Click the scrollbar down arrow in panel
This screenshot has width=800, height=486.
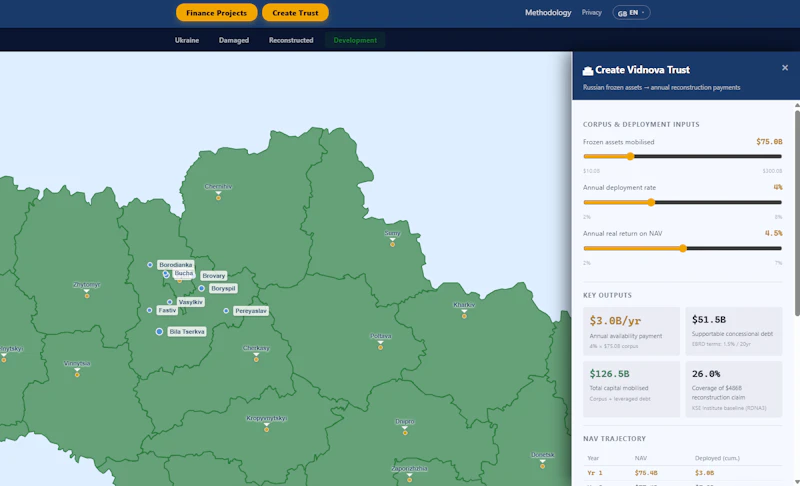click(x=797, y=482)
